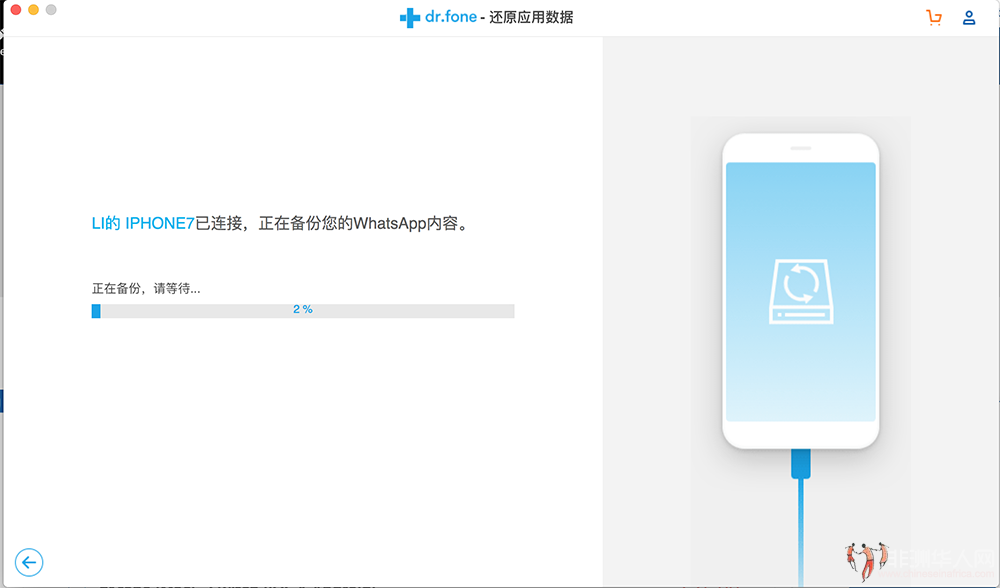This screenshot has width=1000, height=588.
Task: Minimize the window with the yellow button
Action: (33, 10)
